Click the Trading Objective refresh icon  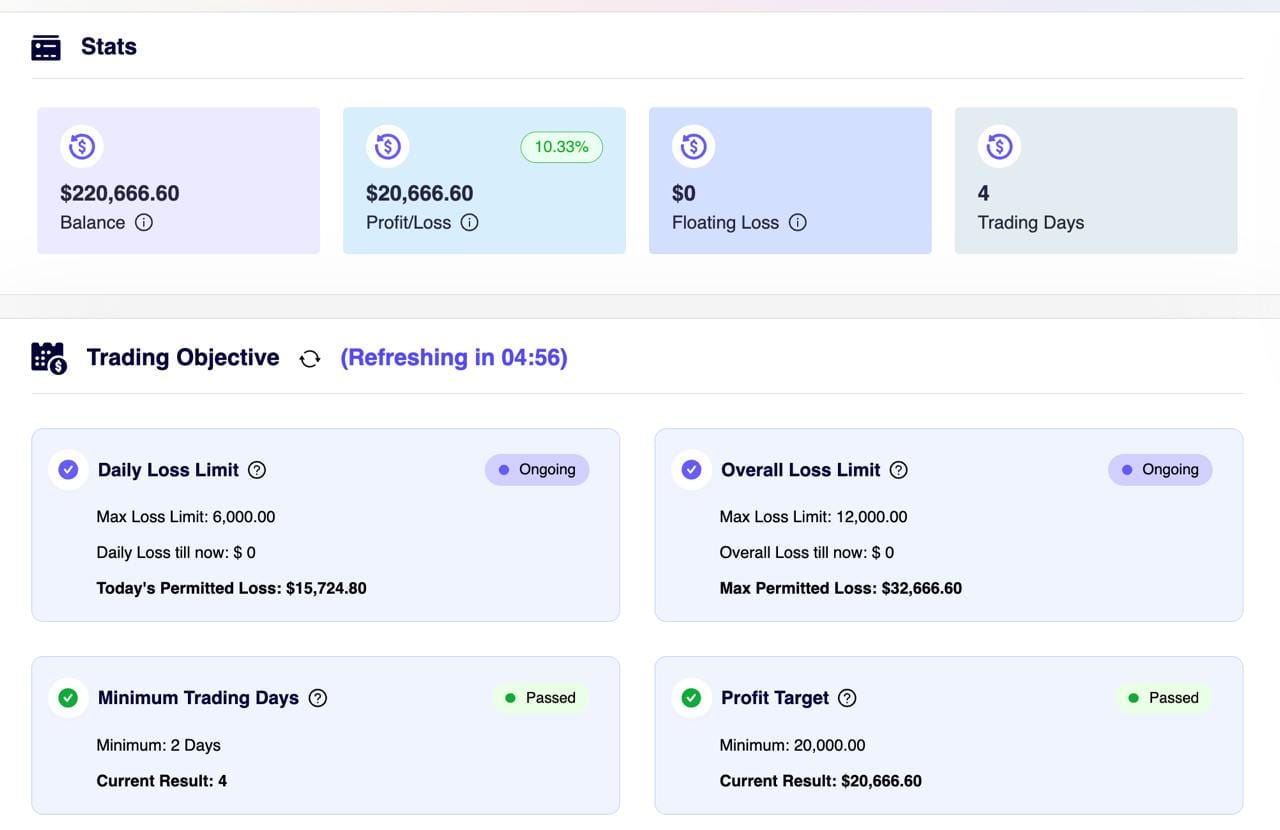310,359
